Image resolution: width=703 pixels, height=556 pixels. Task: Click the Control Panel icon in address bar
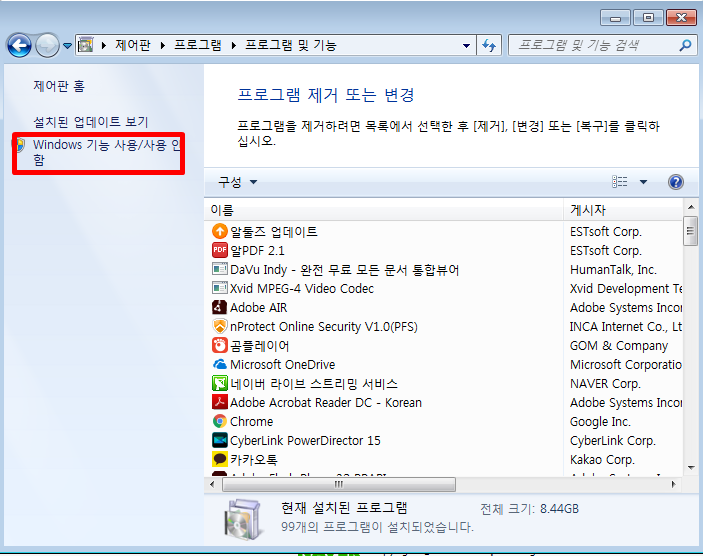[86, 45]
